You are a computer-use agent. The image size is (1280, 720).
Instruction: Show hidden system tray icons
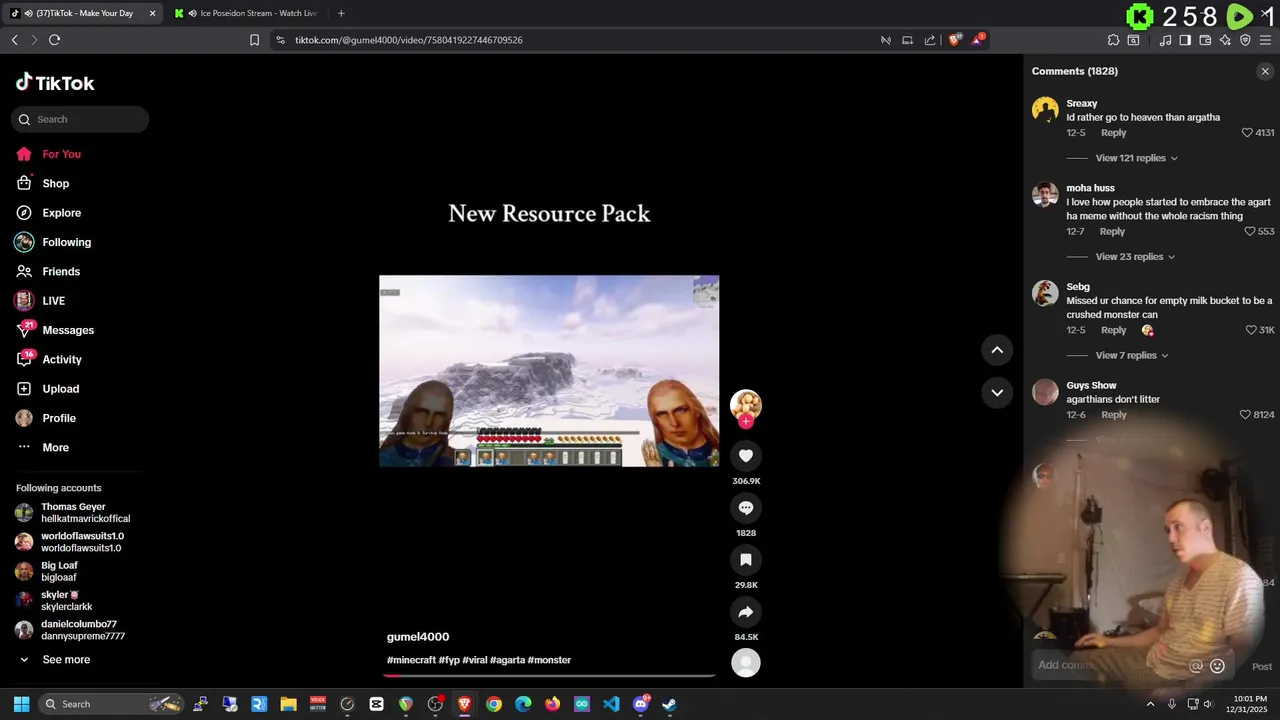tap(1150, 704)
